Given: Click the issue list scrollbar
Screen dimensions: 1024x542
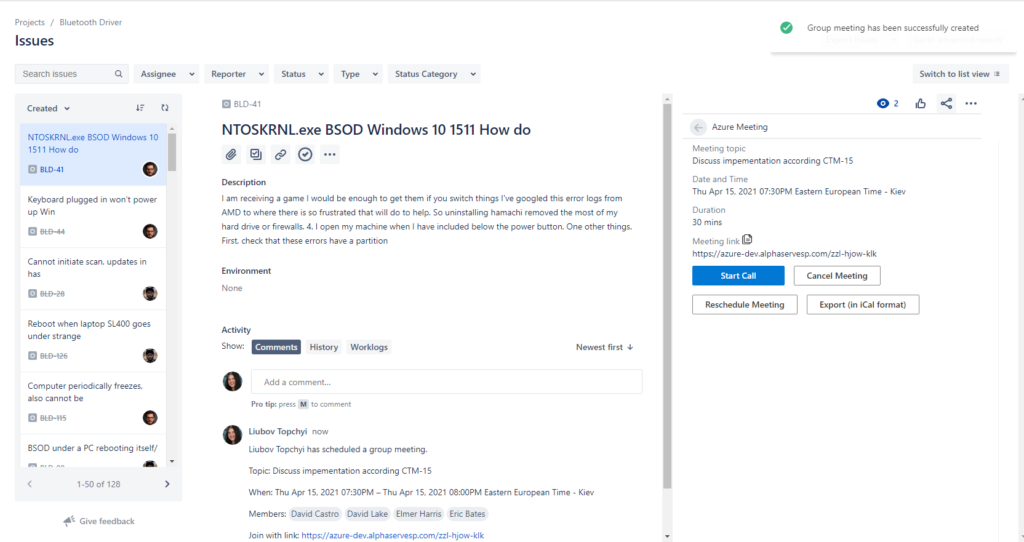Looking at the screenshot, I should tap(172, 152).
